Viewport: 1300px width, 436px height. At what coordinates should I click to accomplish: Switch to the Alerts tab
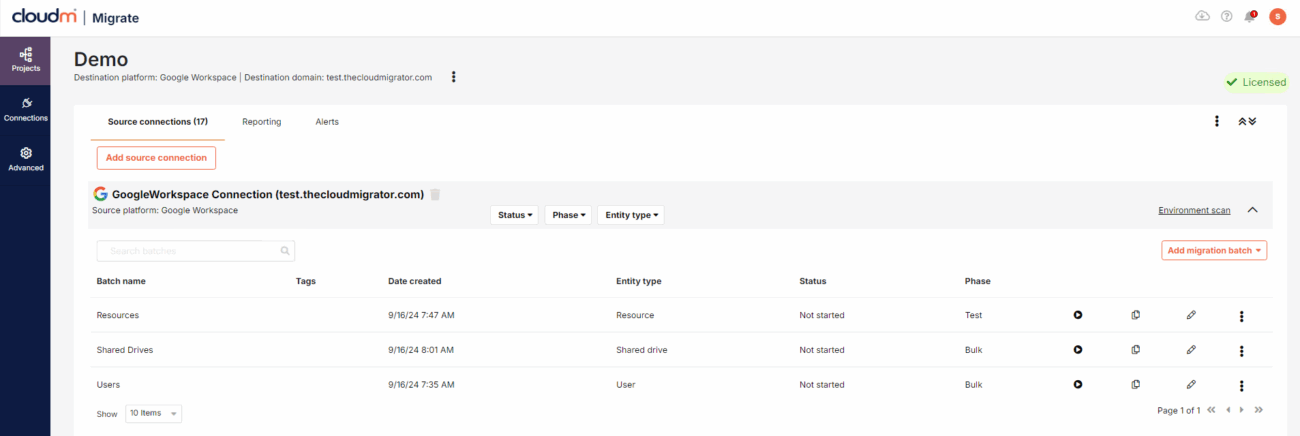pyautogui.click(x=326, y=122)
